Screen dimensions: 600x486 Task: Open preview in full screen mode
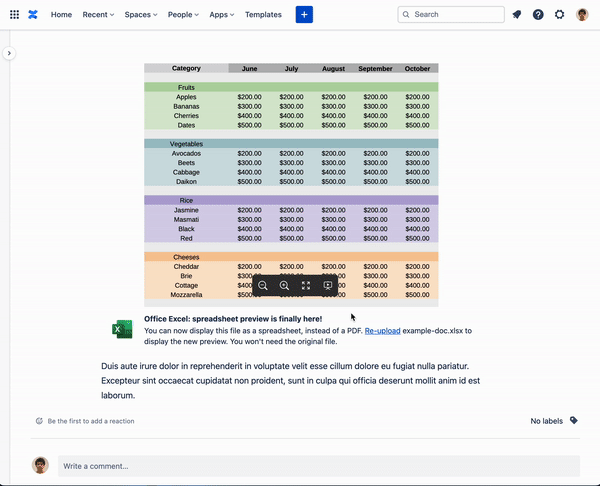306,285
